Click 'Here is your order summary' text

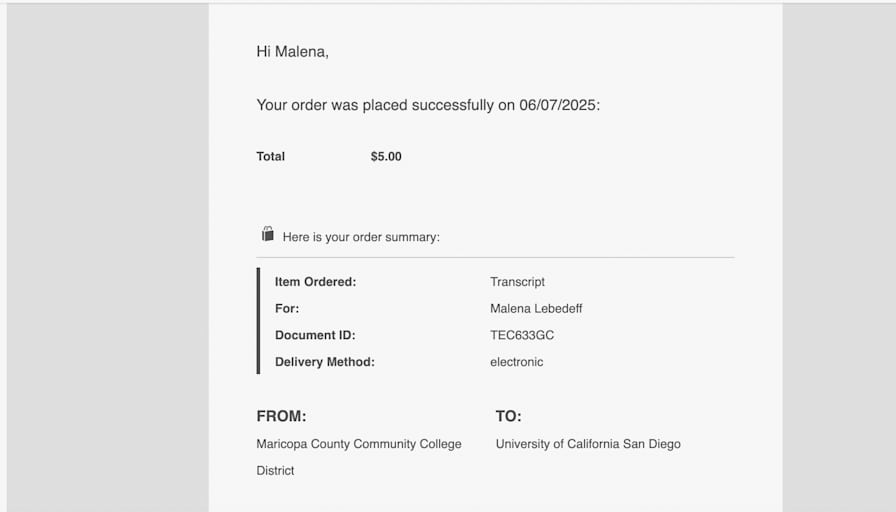(x=361, y=237)
